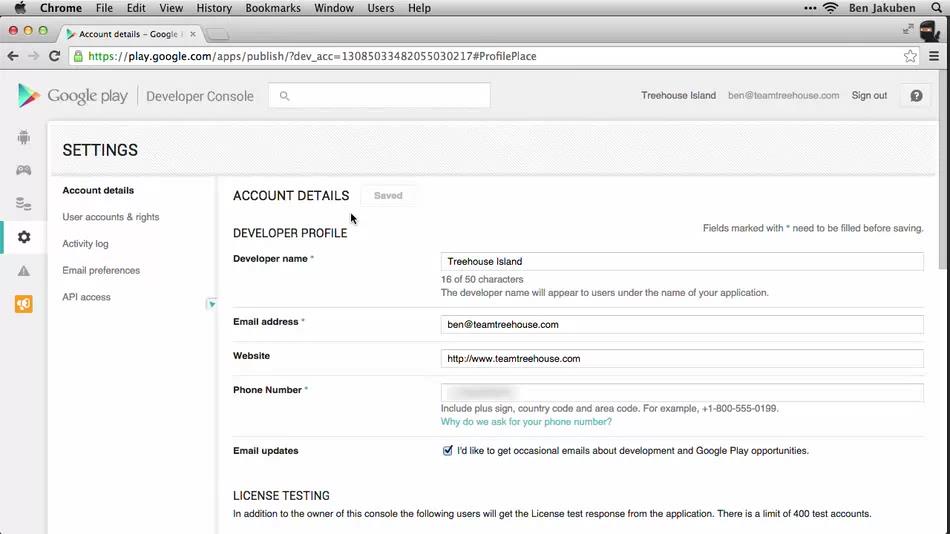
Task: Collapse the settings side panel arrow
Action: tap(211, 304)
